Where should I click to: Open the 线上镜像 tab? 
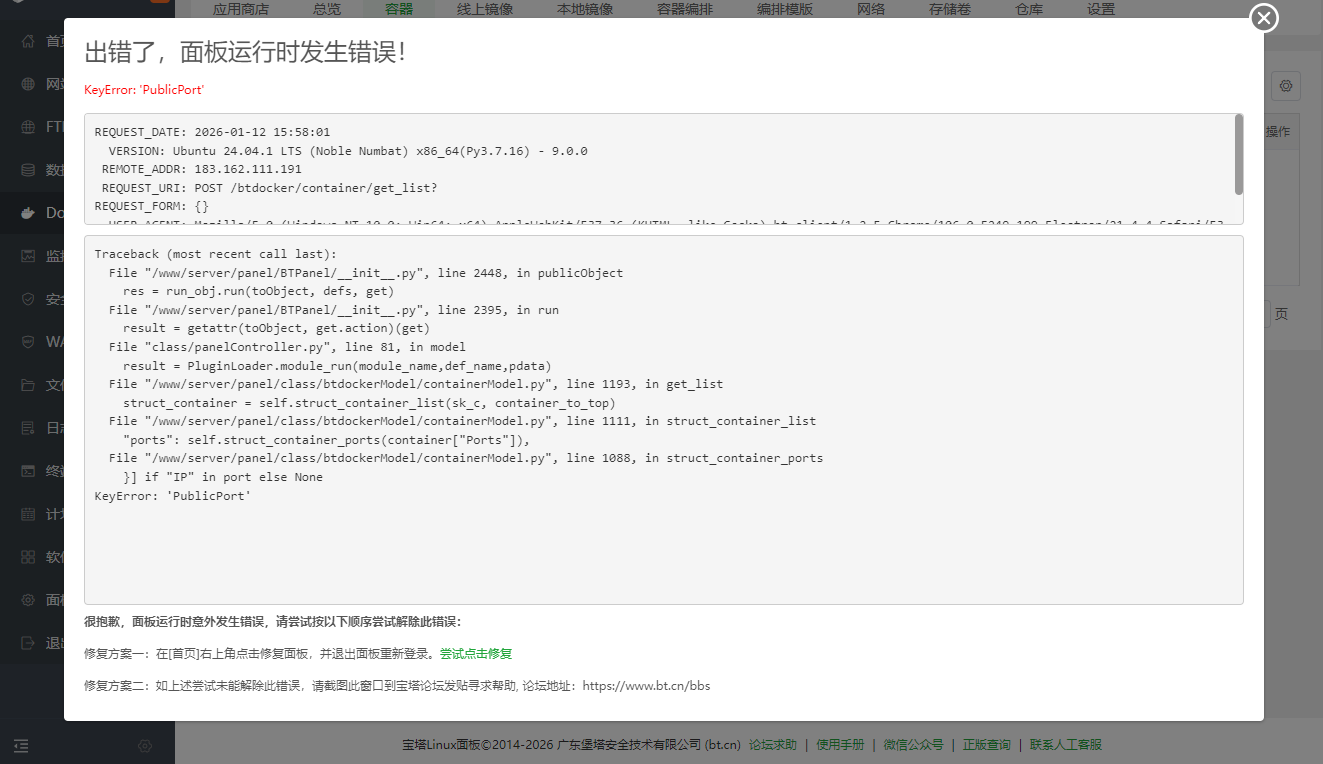[484, 8]
